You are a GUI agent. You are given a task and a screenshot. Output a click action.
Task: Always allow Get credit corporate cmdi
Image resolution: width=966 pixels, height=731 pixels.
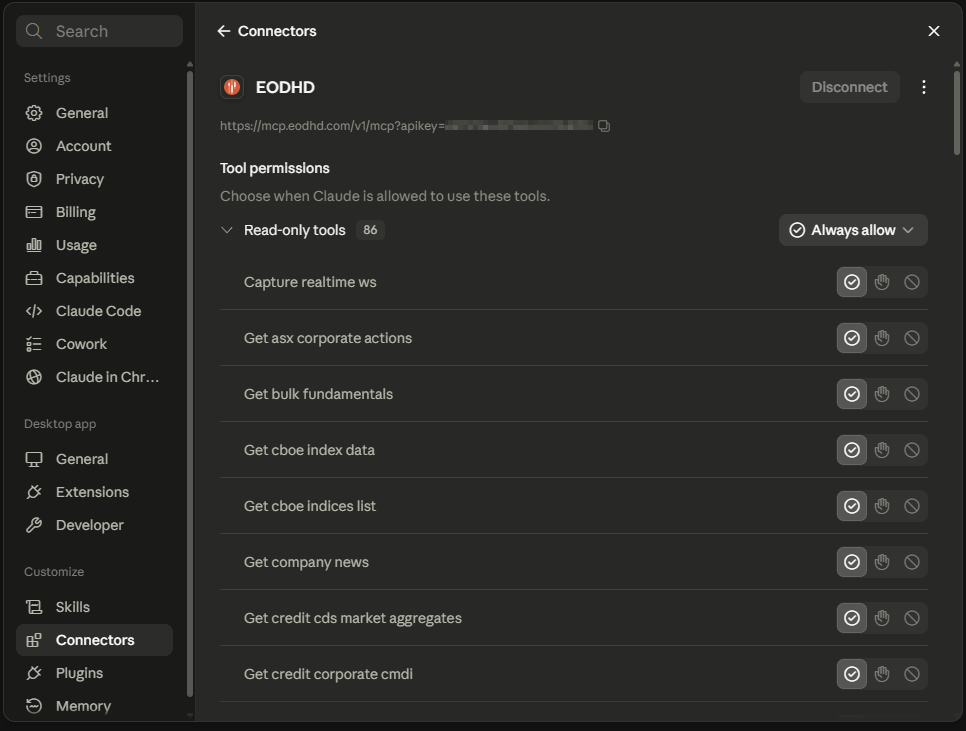[852, 674]
